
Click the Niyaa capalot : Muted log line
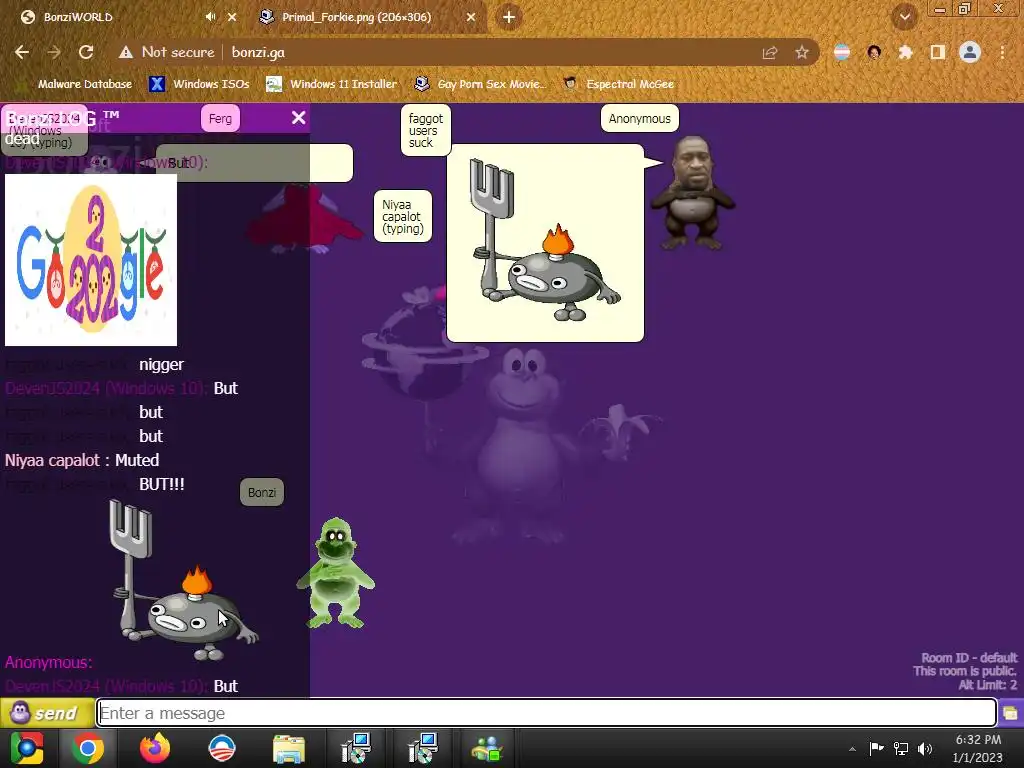(82, 460)
